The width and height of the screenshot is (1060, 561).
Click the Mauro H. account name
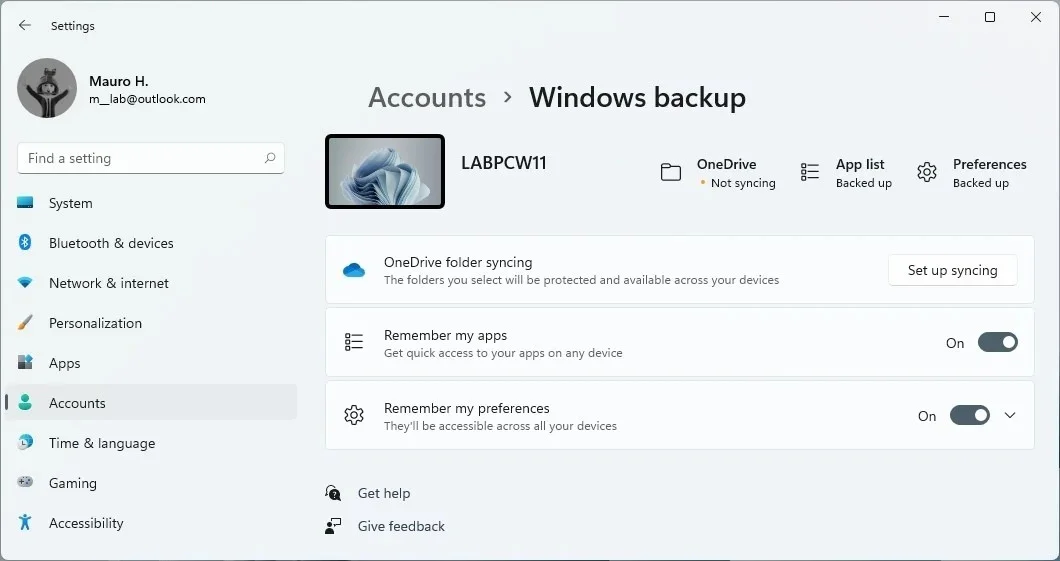pos(119,81)
